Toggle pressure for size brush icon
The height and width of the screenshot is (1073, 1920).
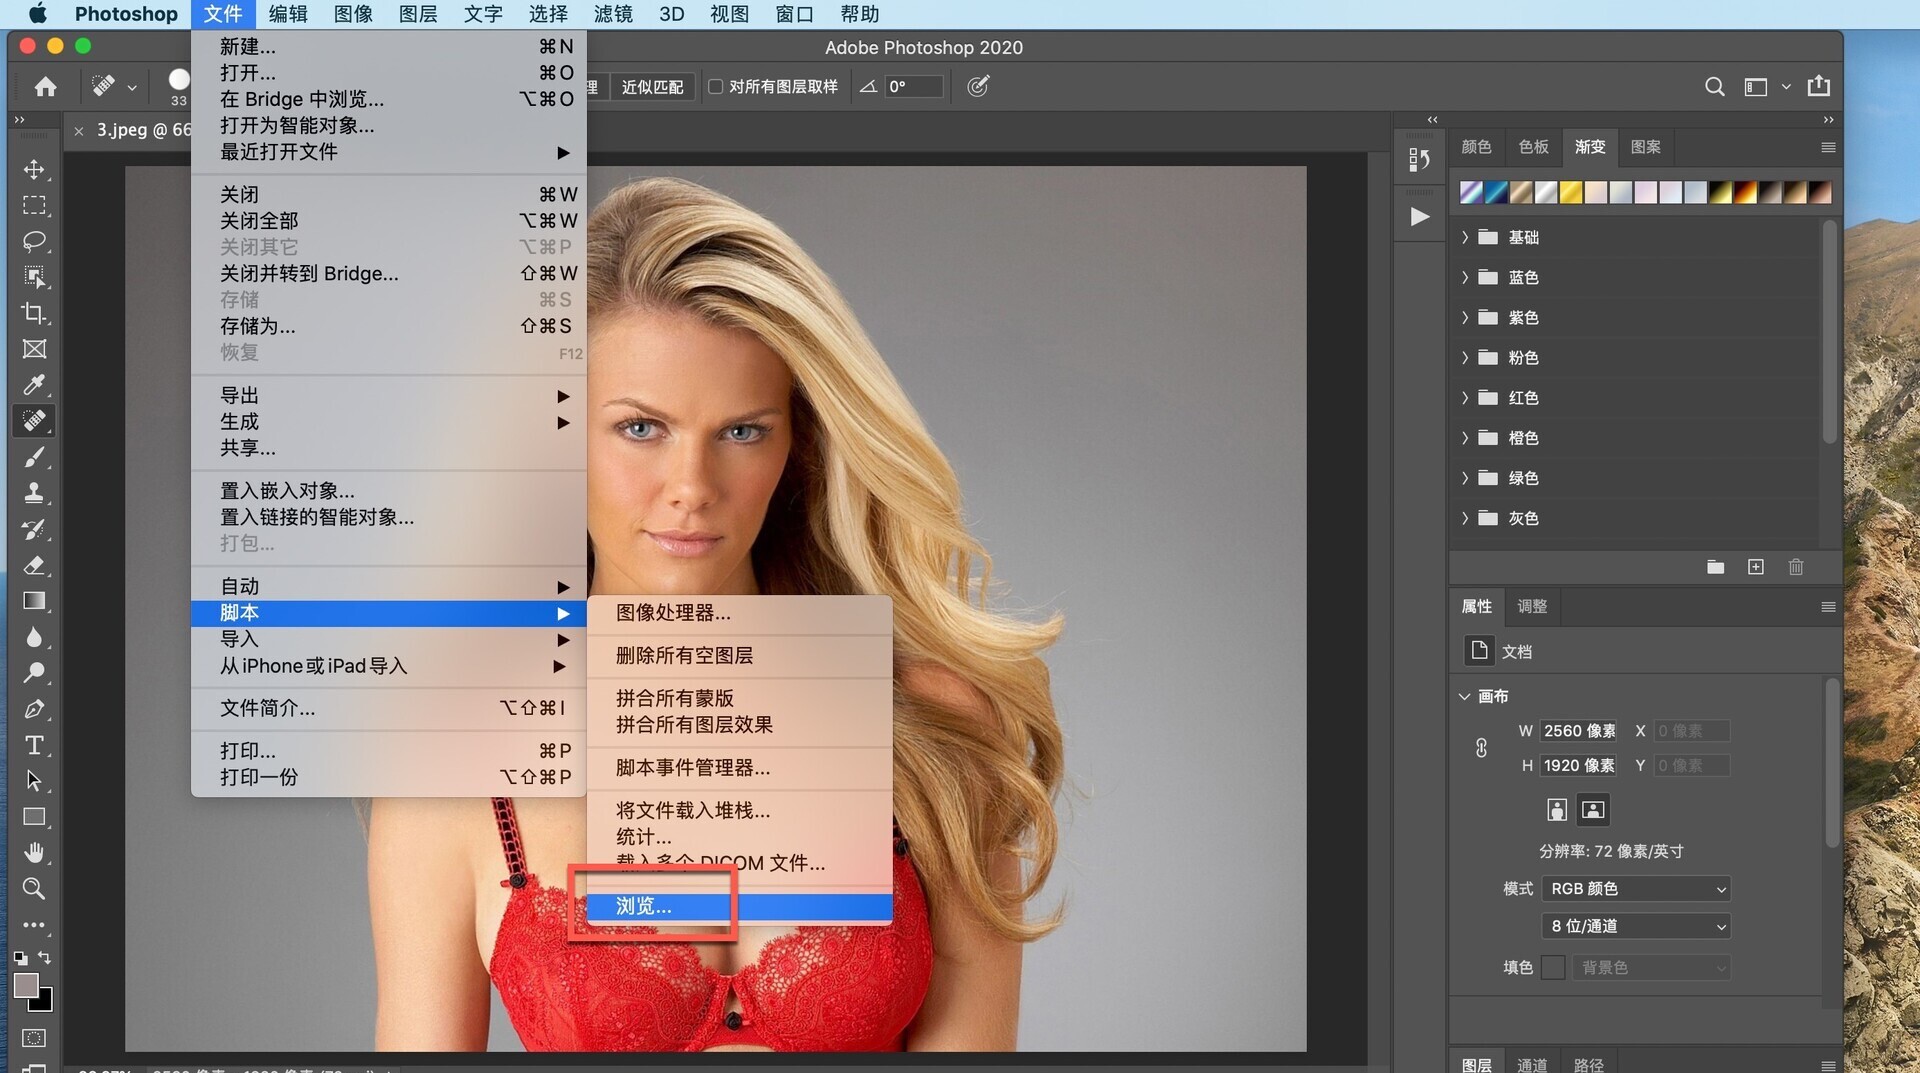978,87
